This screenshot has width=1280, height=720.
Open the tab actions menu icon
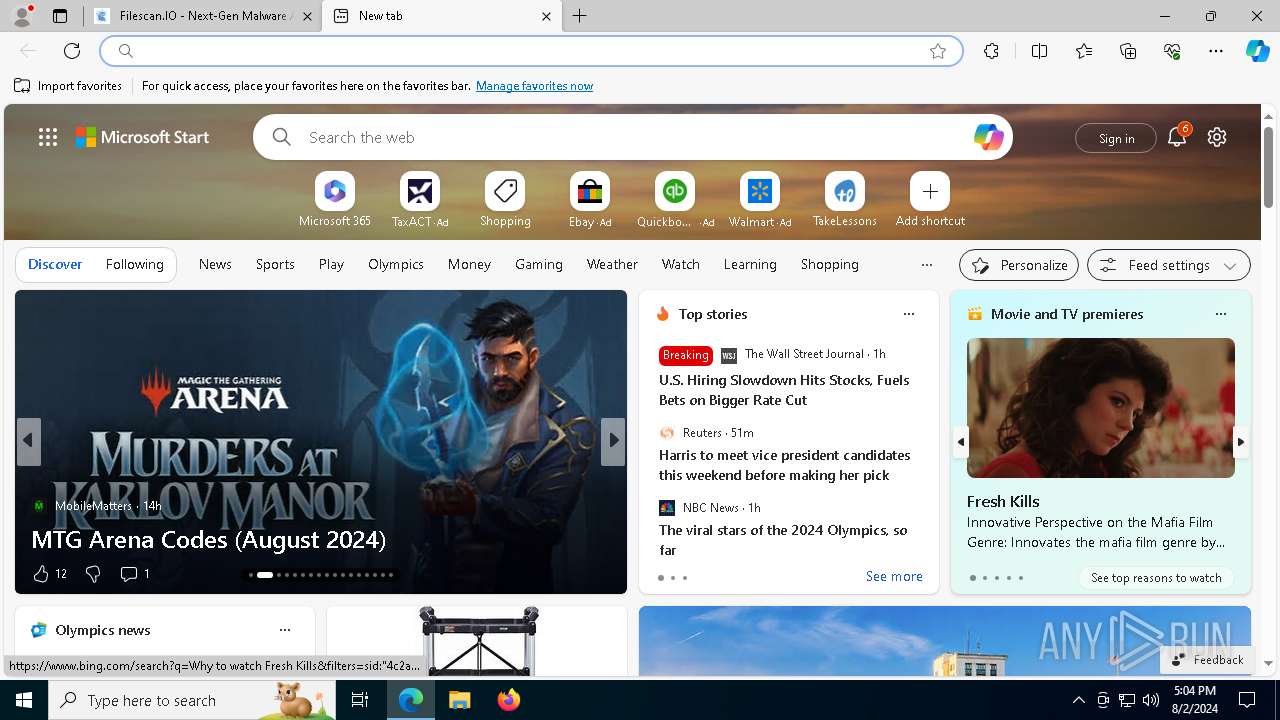[x=60, y=16]
